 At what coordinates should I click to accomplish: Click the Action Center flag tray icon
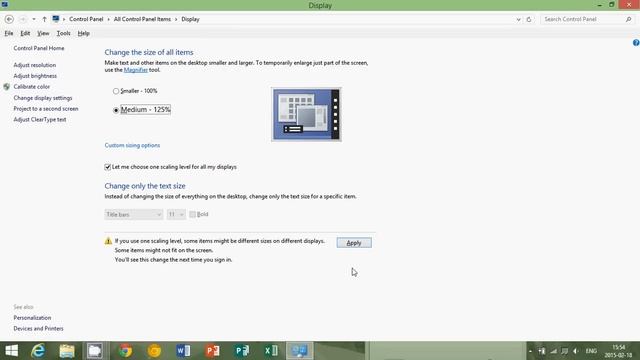coord(565,351)
